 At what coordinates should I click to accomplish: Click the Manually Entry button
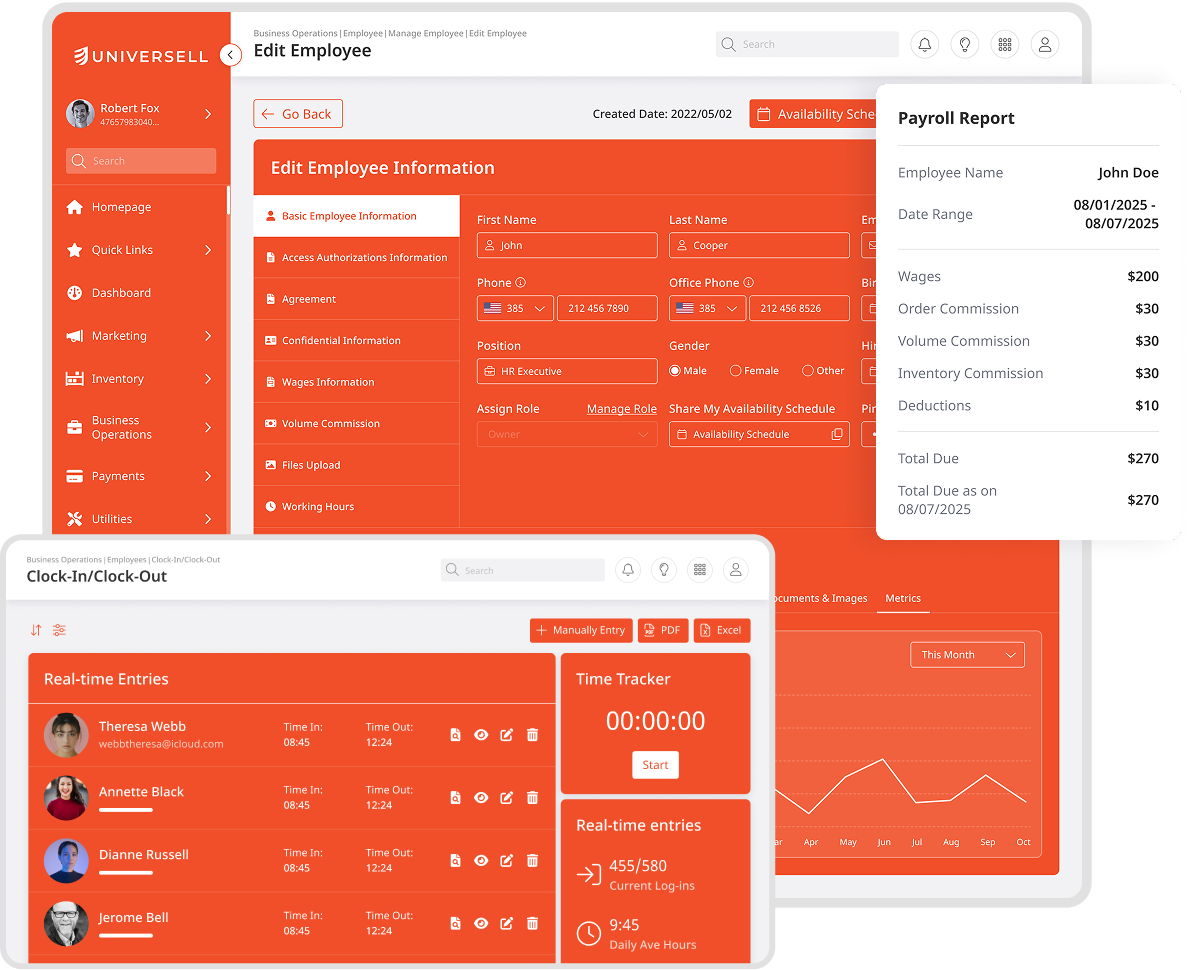[x=581, y=630]
